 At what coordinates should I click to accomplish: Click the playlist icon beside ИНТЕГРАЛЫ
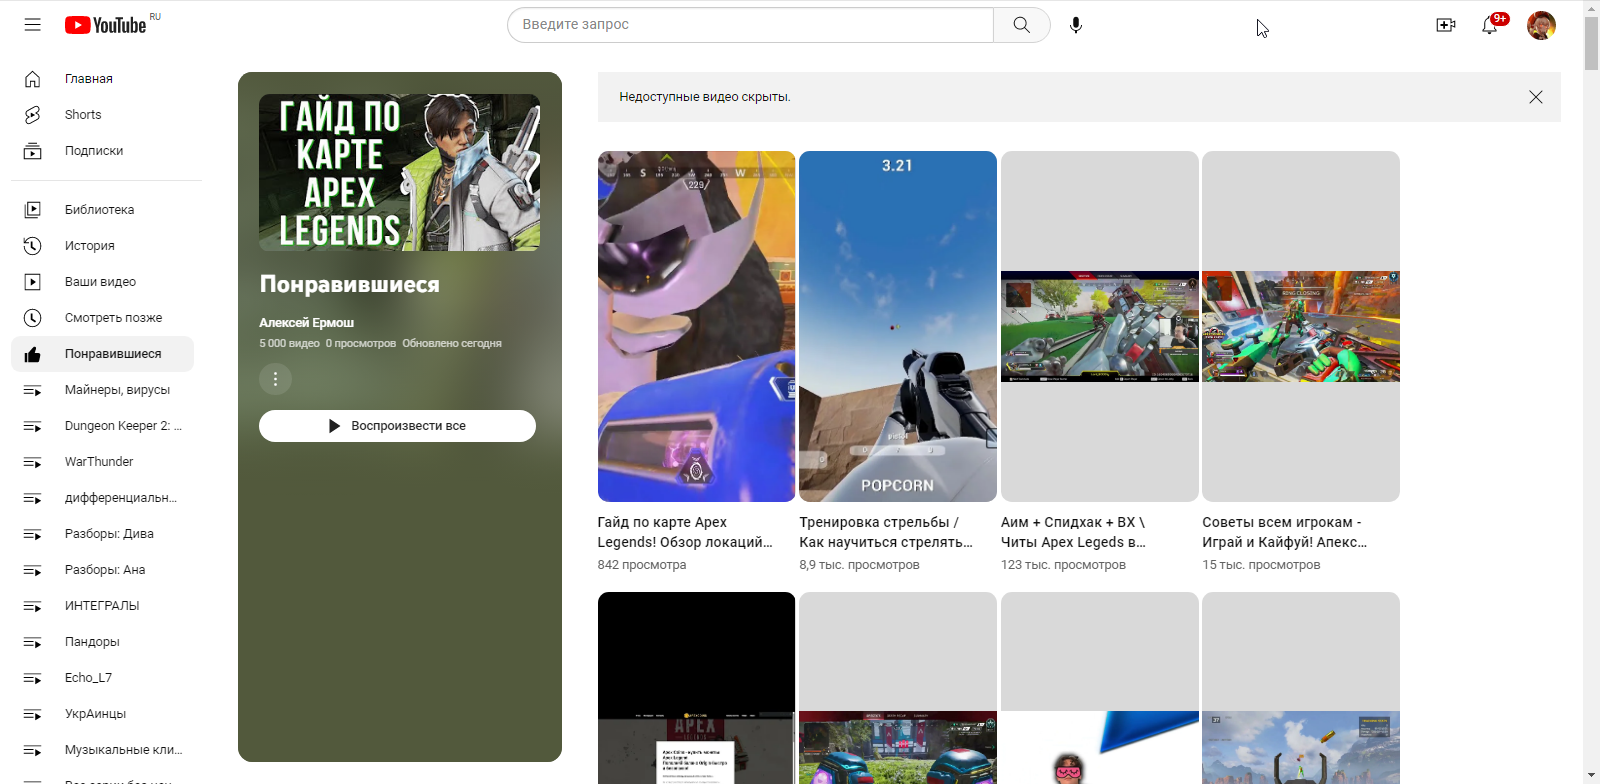tap(33, 606)
